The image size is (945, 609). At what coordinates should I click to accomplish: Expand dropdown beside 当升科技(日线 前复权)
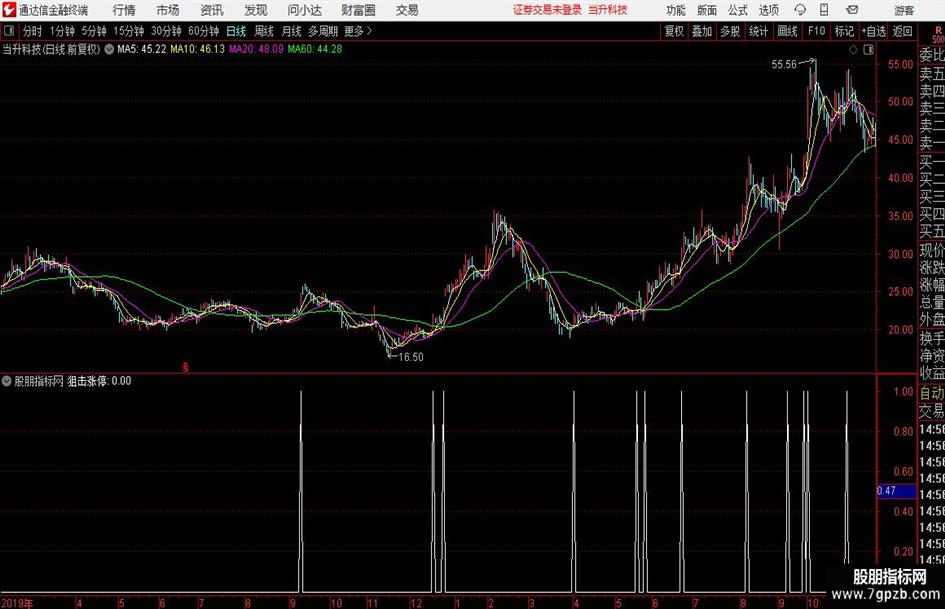(x=109, y=49)
